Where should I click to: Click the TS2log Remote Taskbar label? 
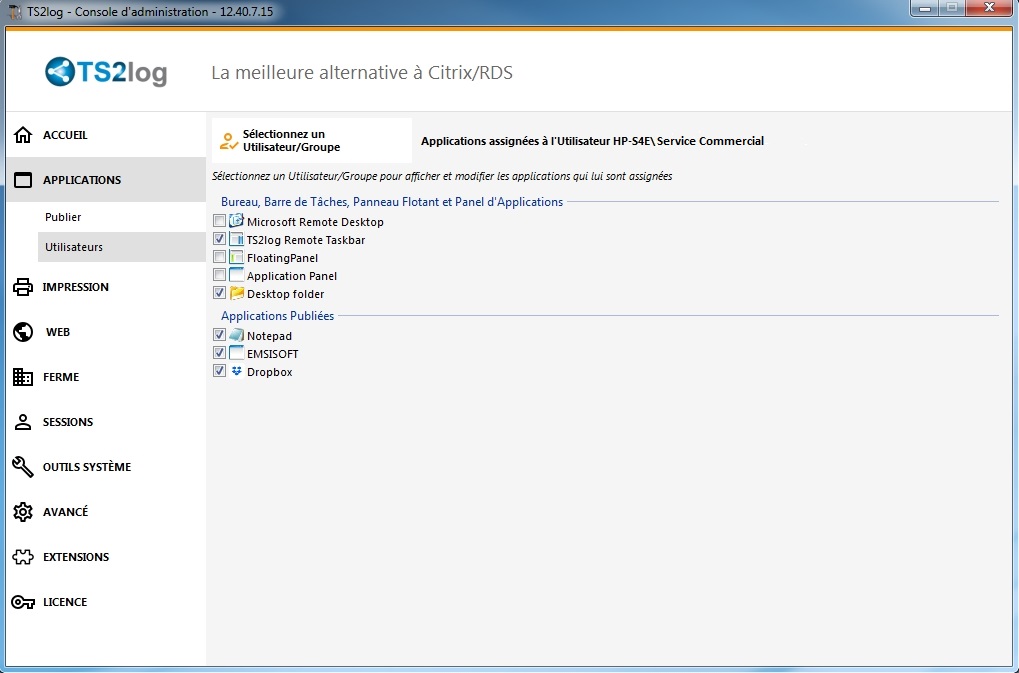(x=305, y=240)
